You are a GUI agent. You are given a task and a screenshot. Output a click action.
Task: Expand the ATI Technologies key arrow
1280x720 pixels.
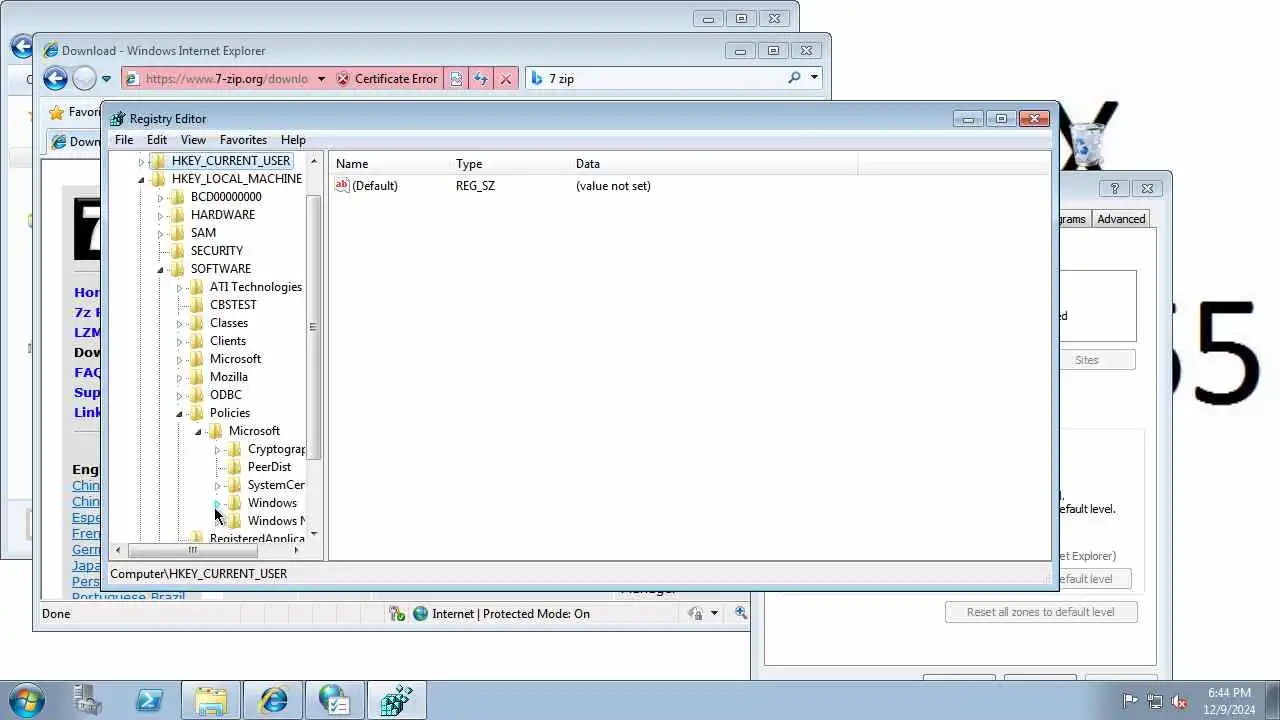pos(179,287)
